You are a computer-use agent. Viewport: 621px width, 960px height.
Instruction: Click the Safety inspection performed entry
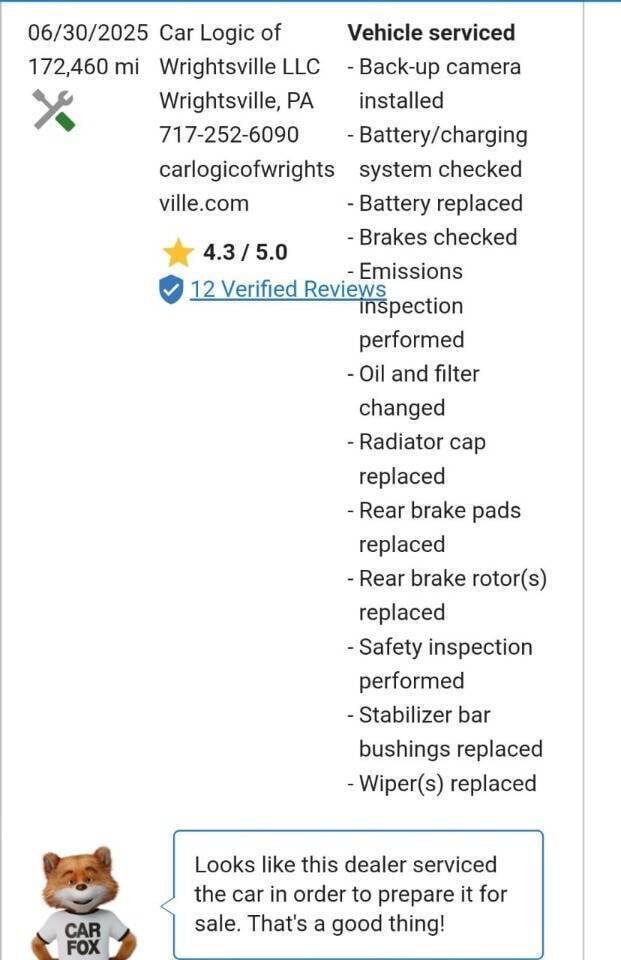click(x=440, y=664)
